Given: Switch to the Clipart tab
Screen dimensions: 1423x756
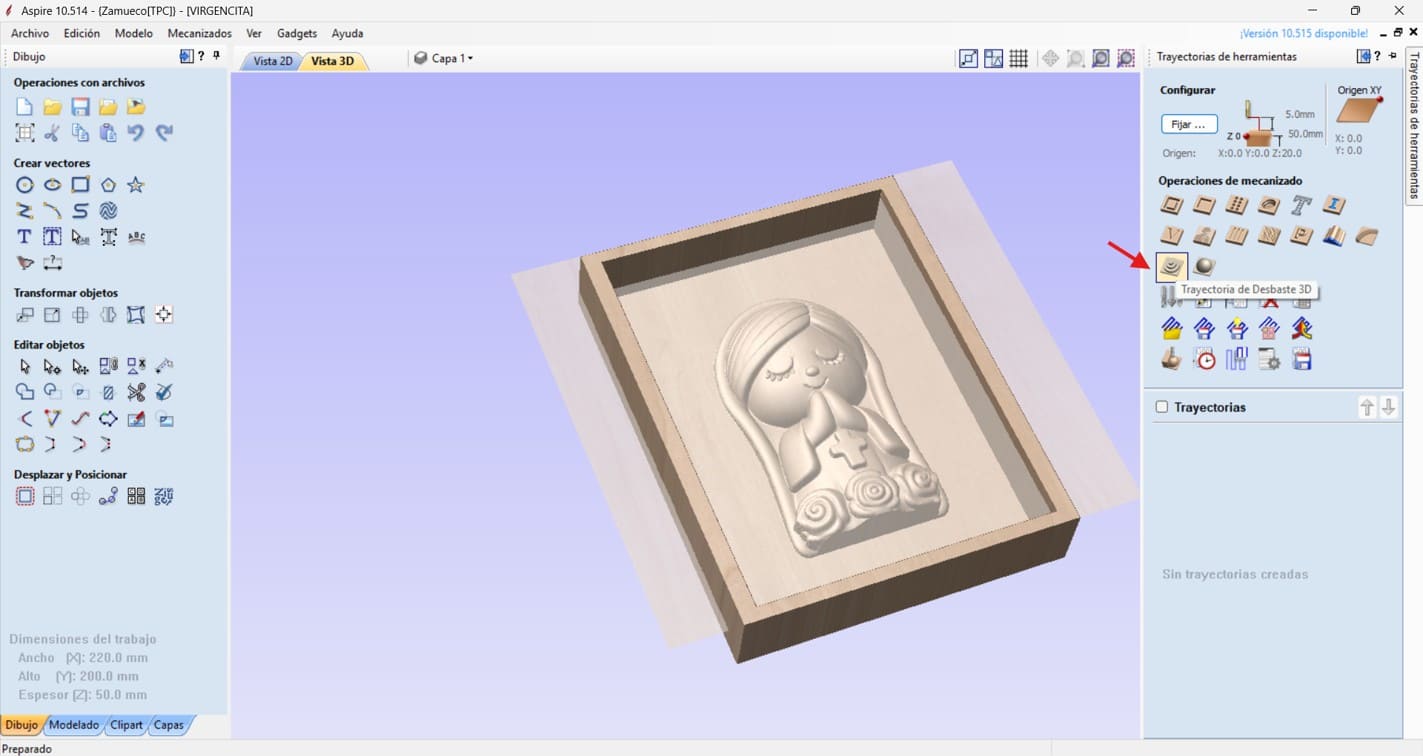Looking at the screenshot, I should pyautogui.click(x=127, y=725).
